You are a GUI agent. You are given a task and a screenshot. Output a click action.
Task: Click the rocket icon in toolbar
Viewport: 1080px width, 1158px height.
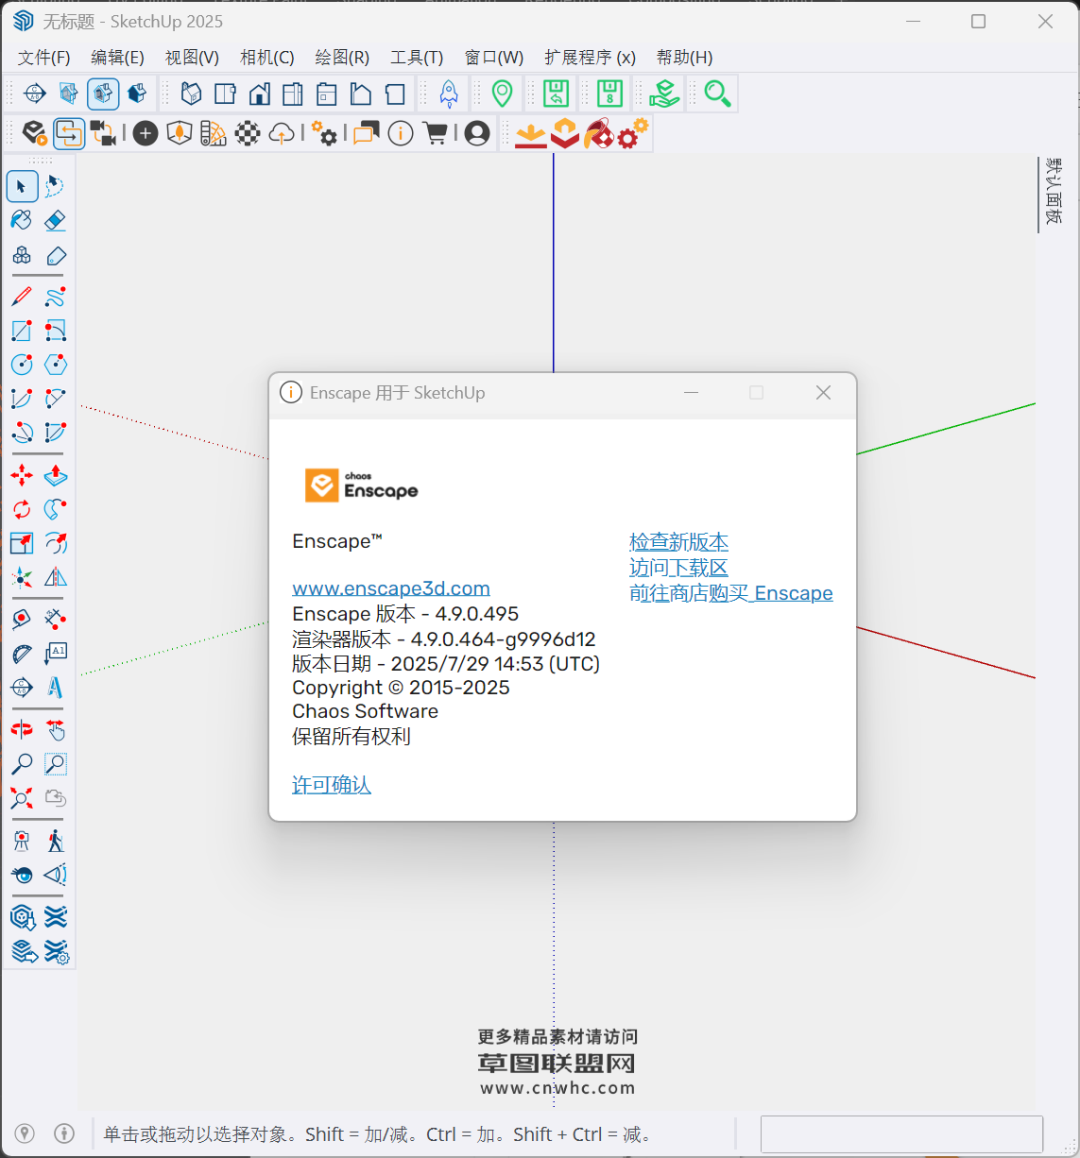coord(449,94)
